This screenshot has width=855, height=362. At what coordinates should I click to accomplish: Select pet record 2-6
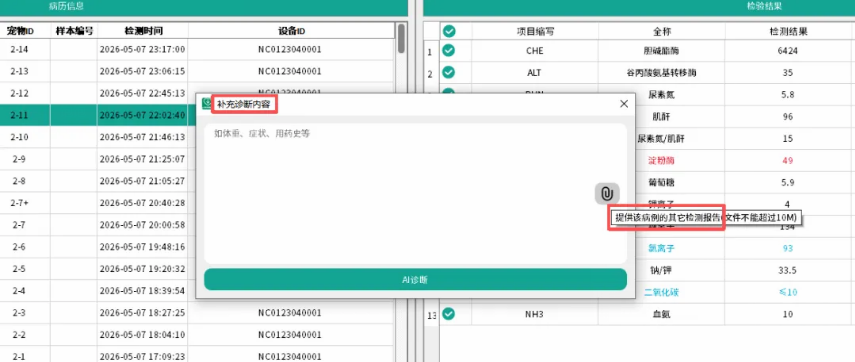(20, 247)
